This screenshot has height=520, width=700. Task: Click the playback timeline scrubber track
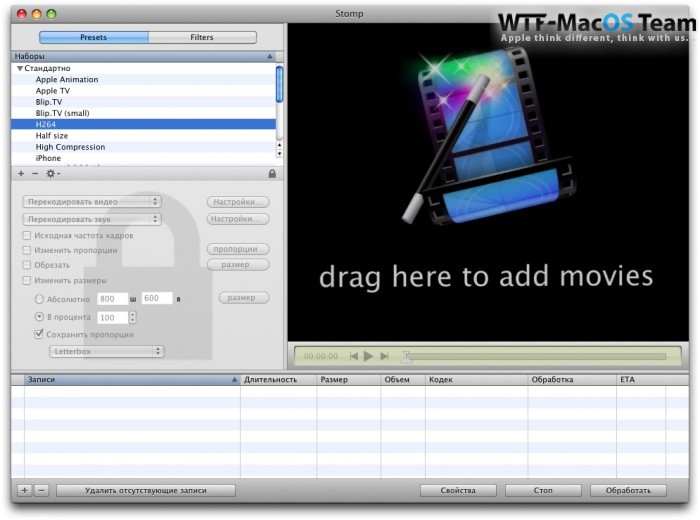click(536, 356)
